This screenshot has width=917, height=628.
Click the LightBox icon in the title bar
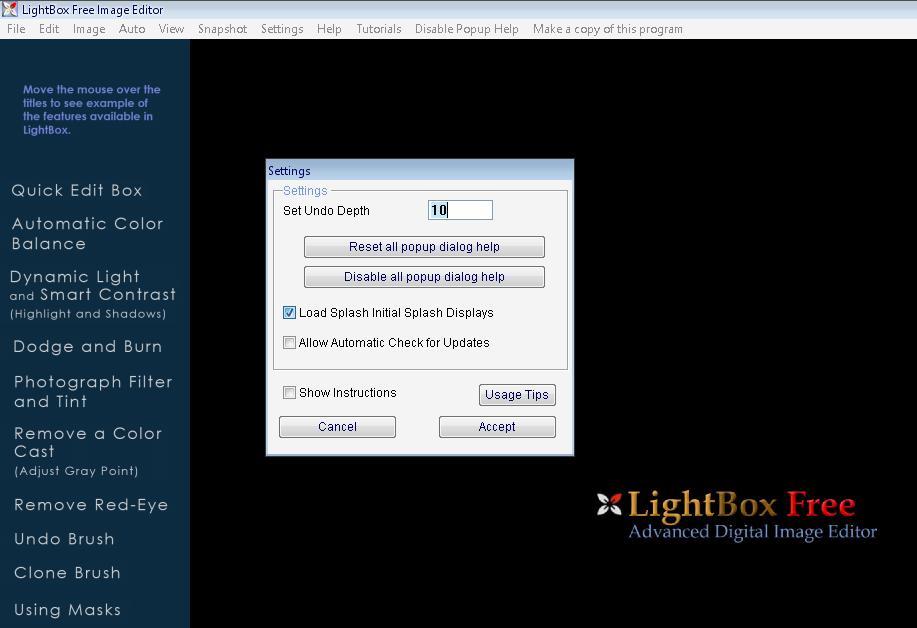[10, 10]
